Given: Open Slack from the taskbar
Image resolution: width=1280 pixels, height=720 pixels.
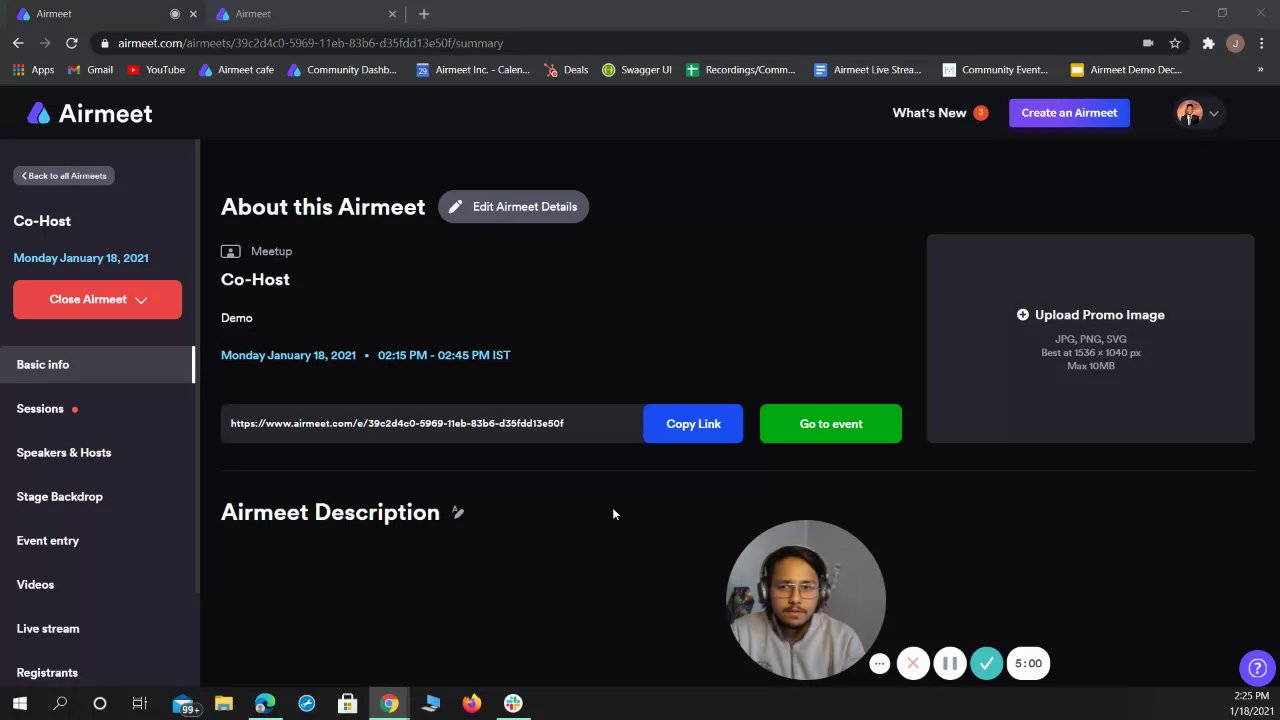Looking at the screenshot, I should [x=513, y=703].
